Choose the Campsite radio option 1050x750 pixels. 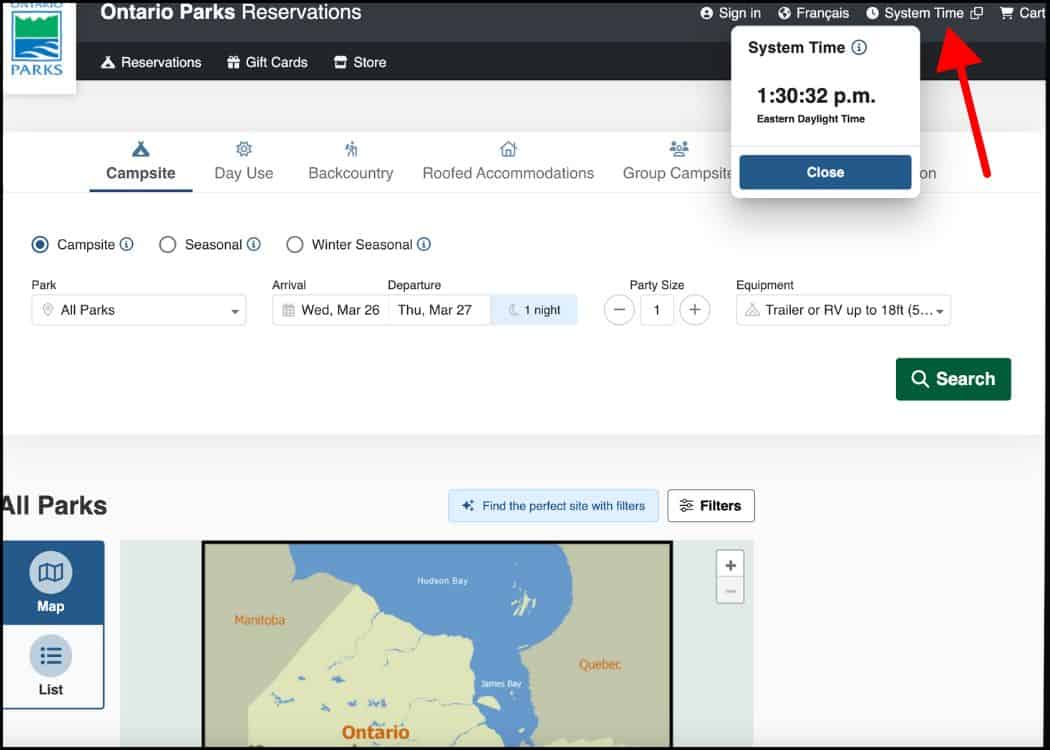tap(40, 244)
